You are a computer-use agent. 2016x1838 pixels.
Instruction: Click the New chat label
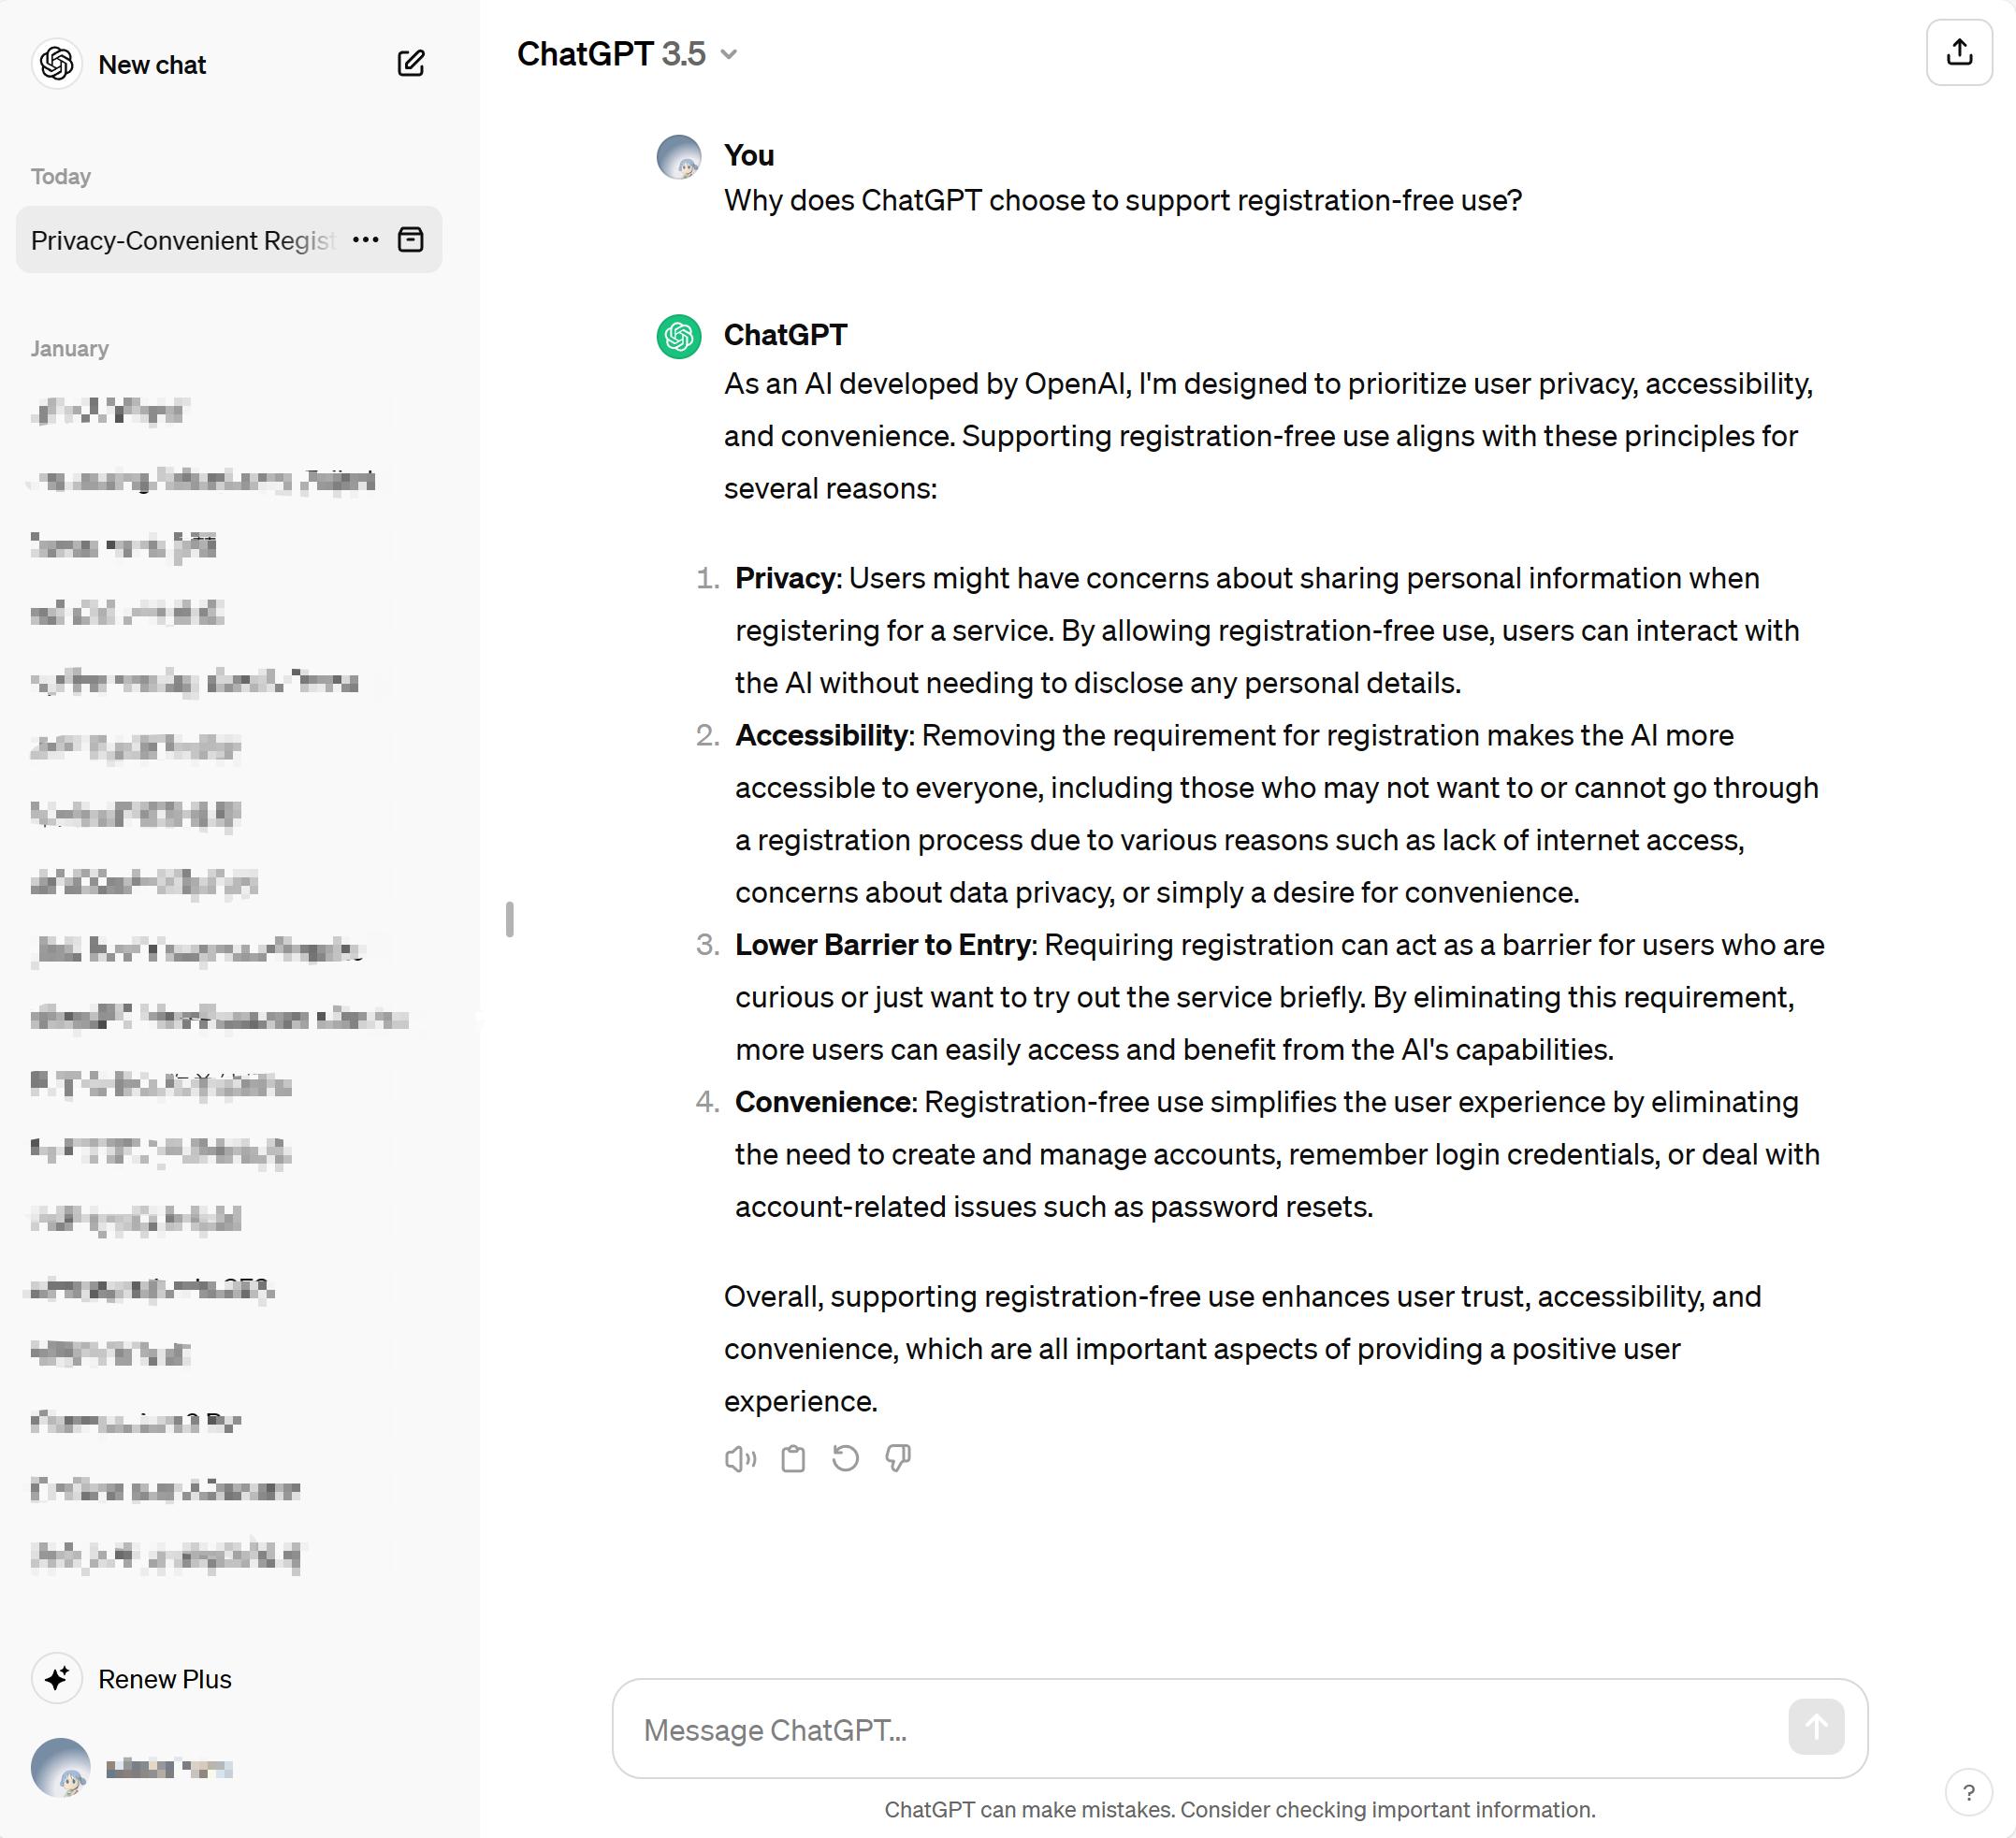pos(152,65)
